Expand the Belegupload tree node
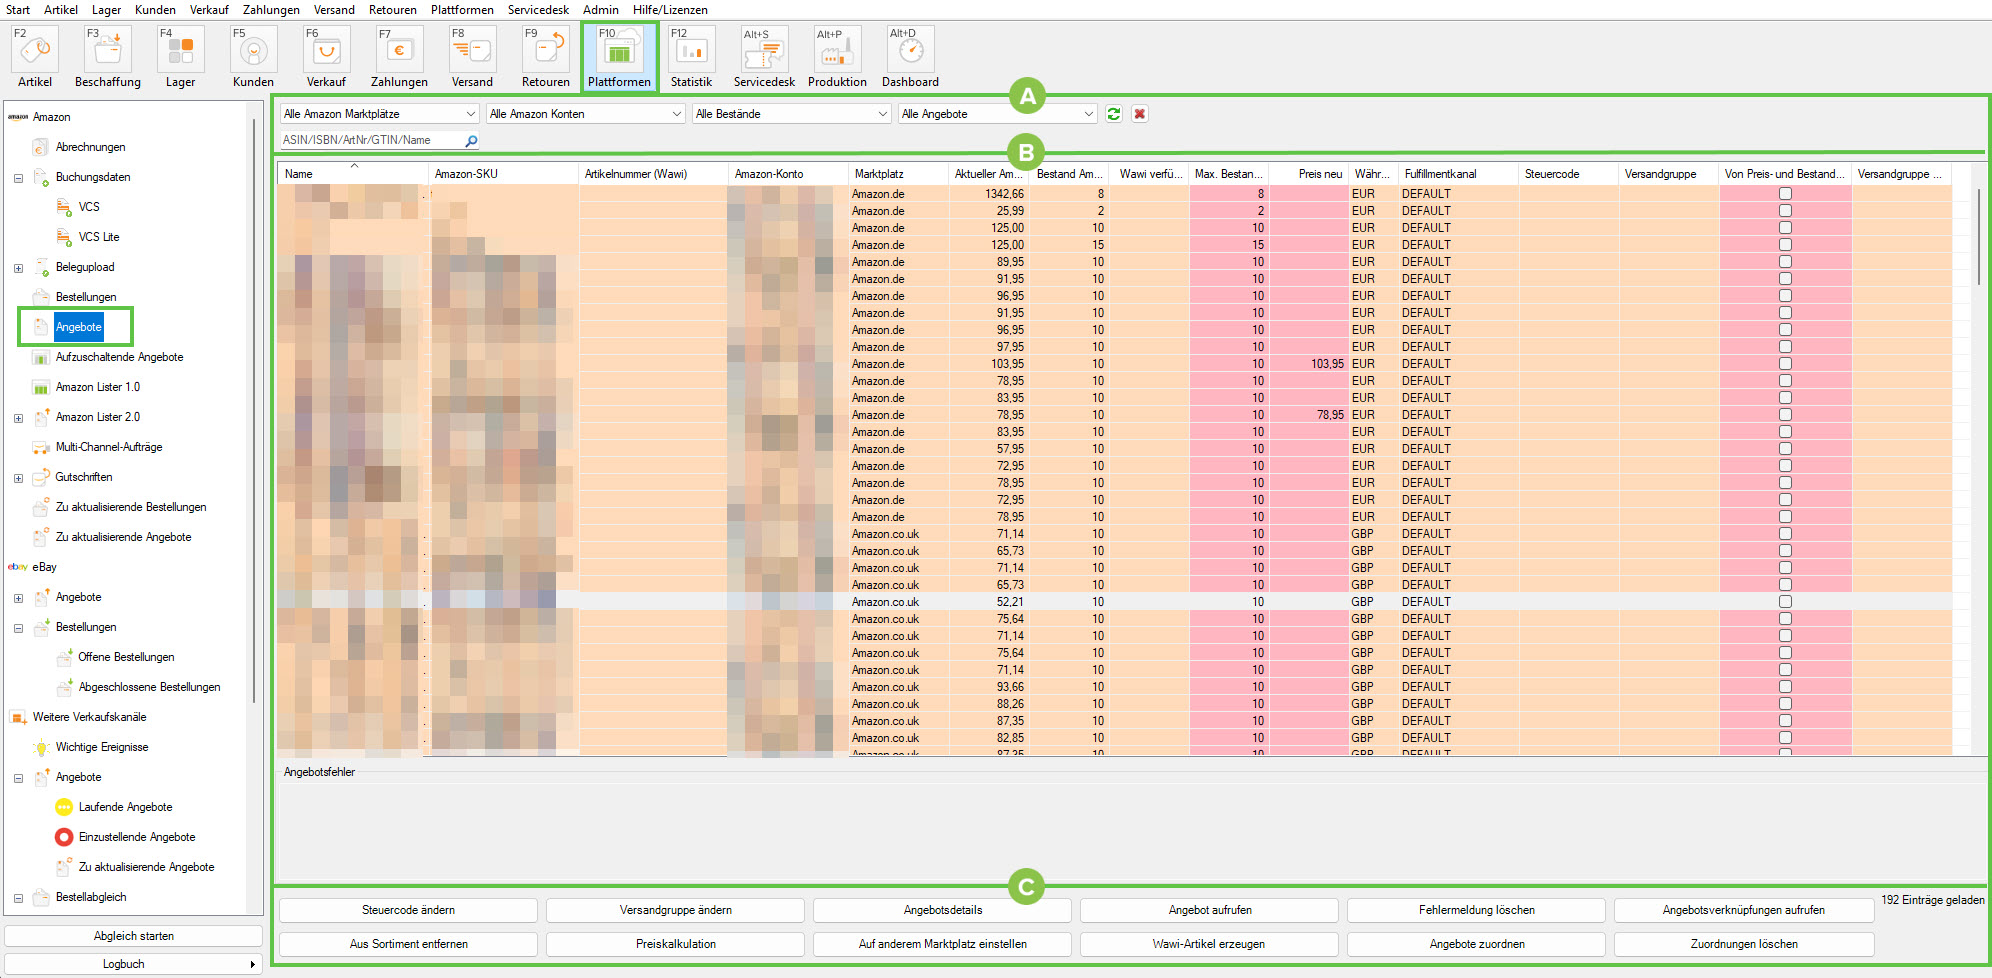This screenshot has height=978, width=1992. coord(18,268)
